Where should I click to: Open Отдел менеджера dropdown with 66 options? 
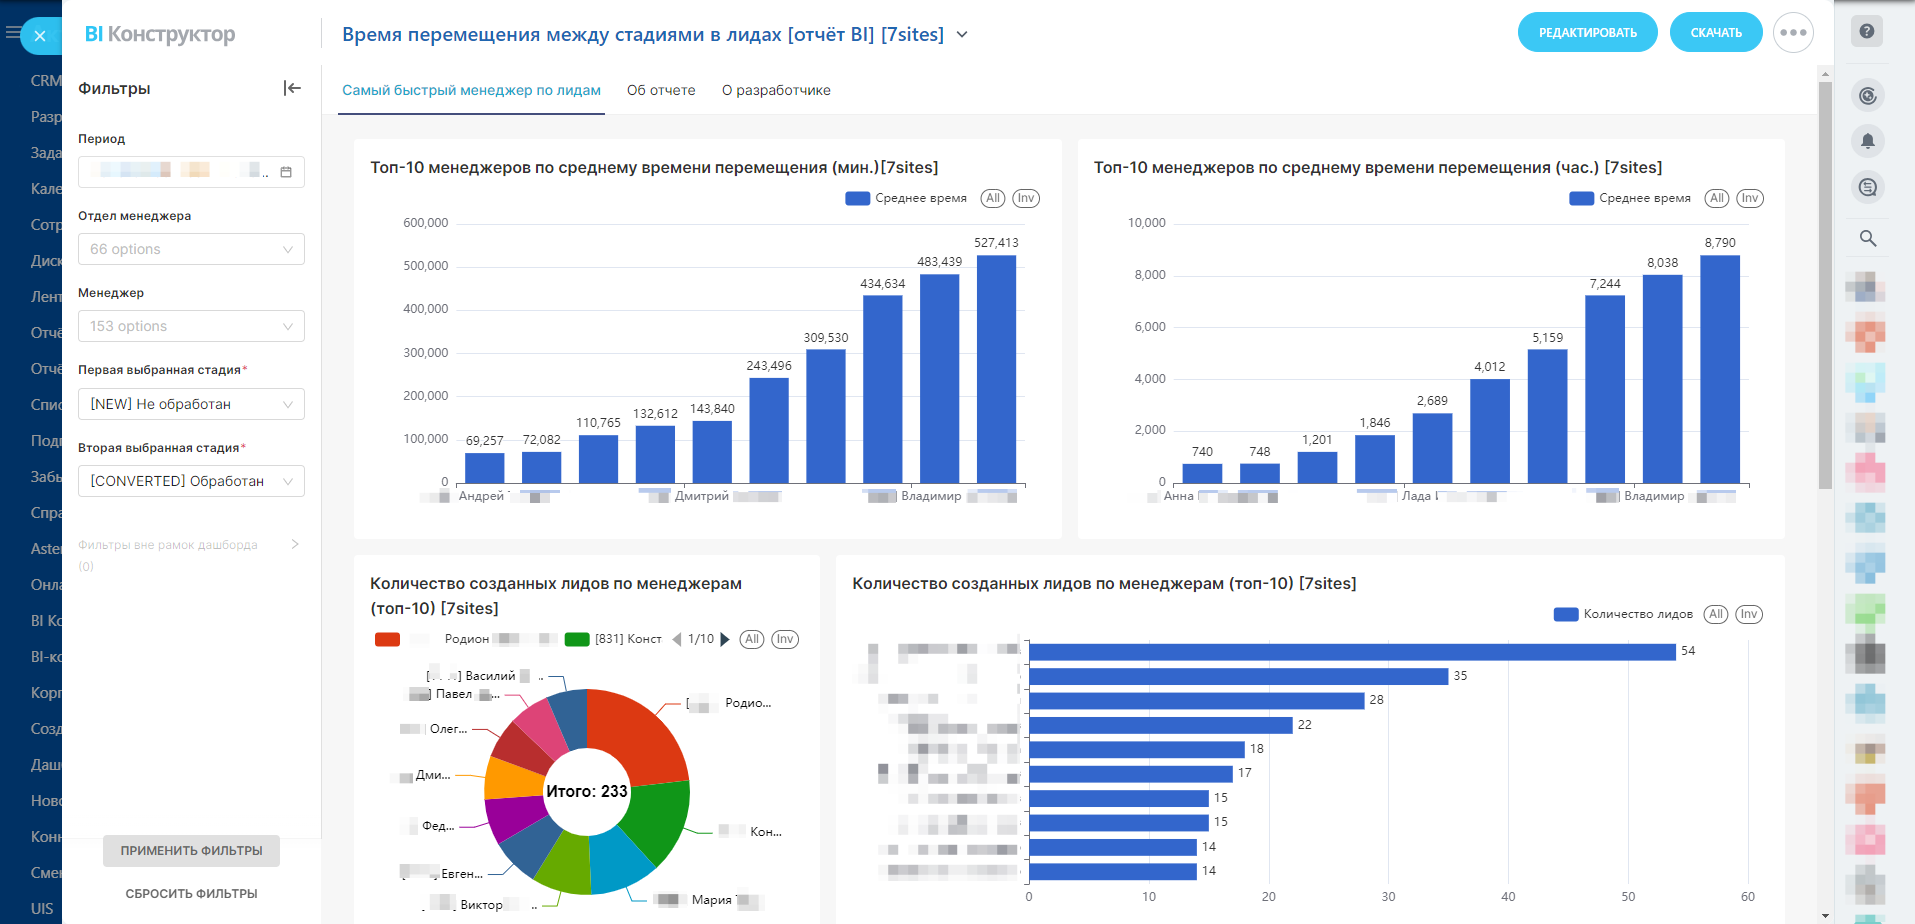[191, 249]
